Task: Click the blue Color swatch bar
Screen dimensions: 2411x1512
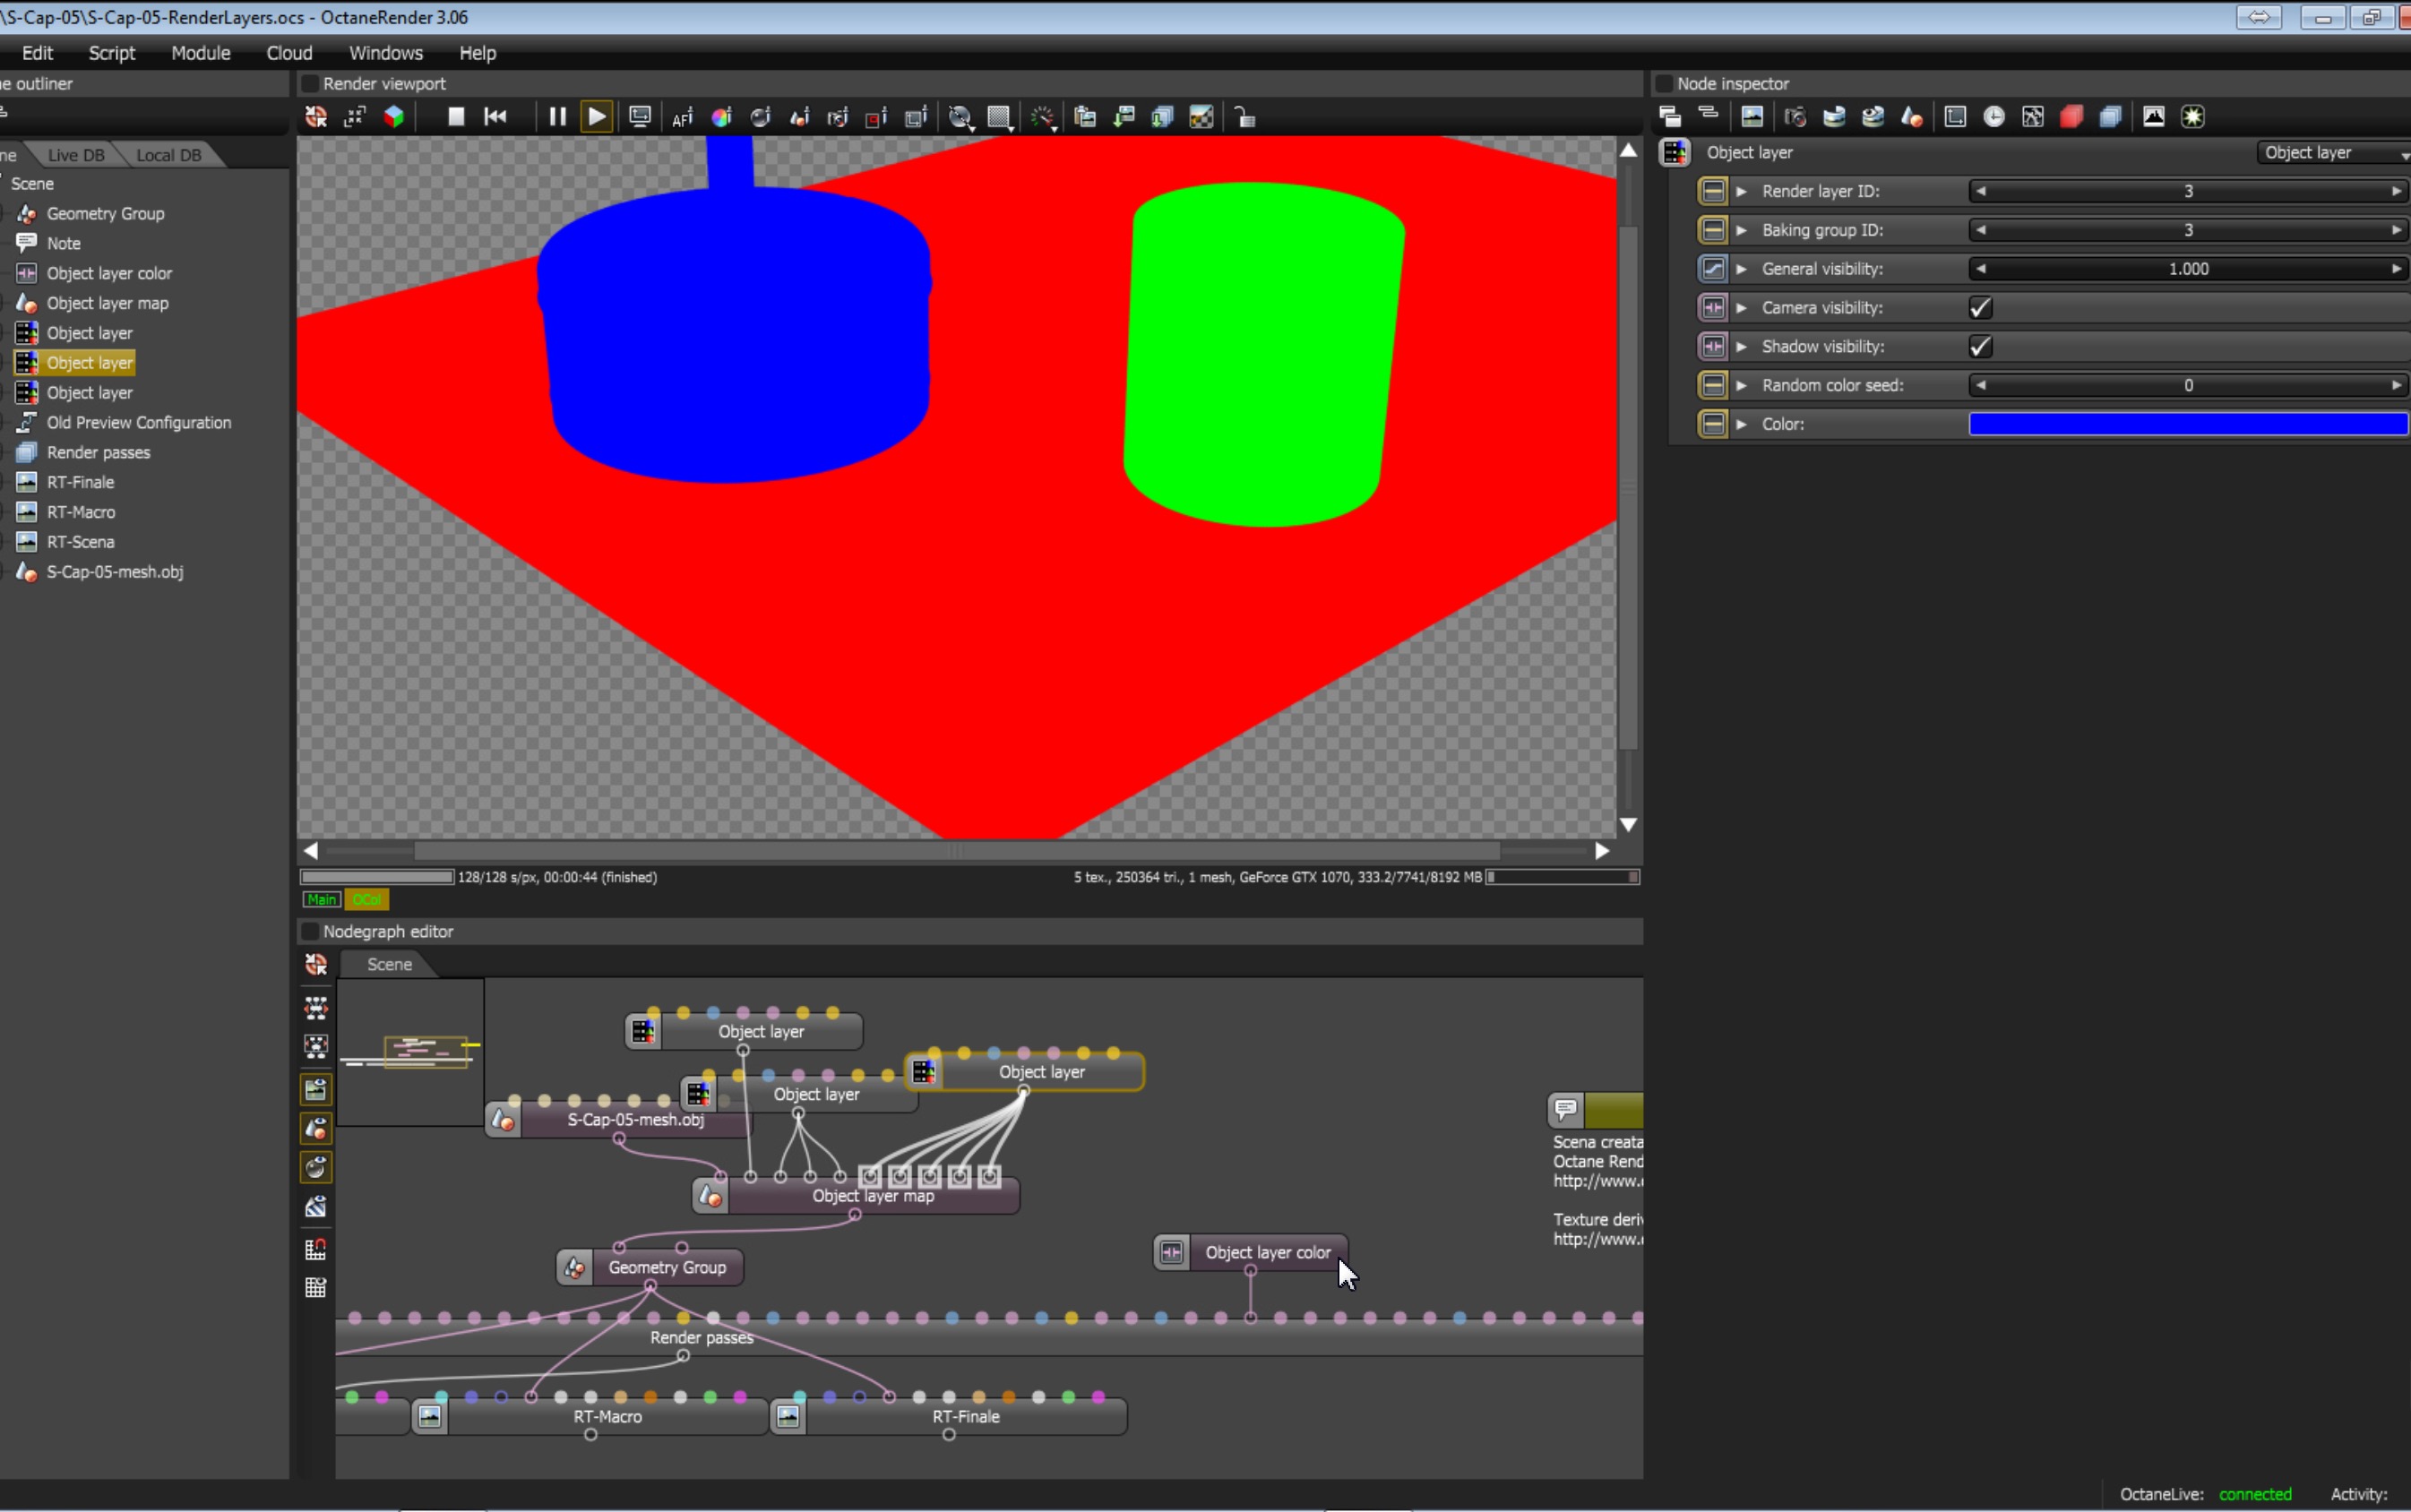Action: pyautogui.click(x=2187, y=424)
